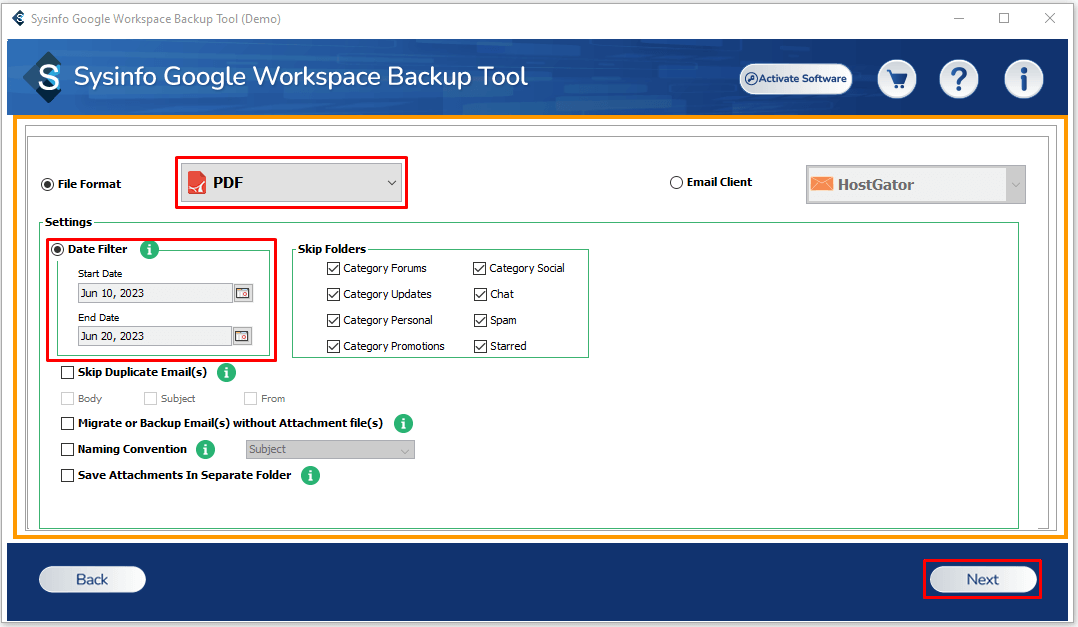Toggle Save Attachments In Separate Folder

click(x=68, y=476)
